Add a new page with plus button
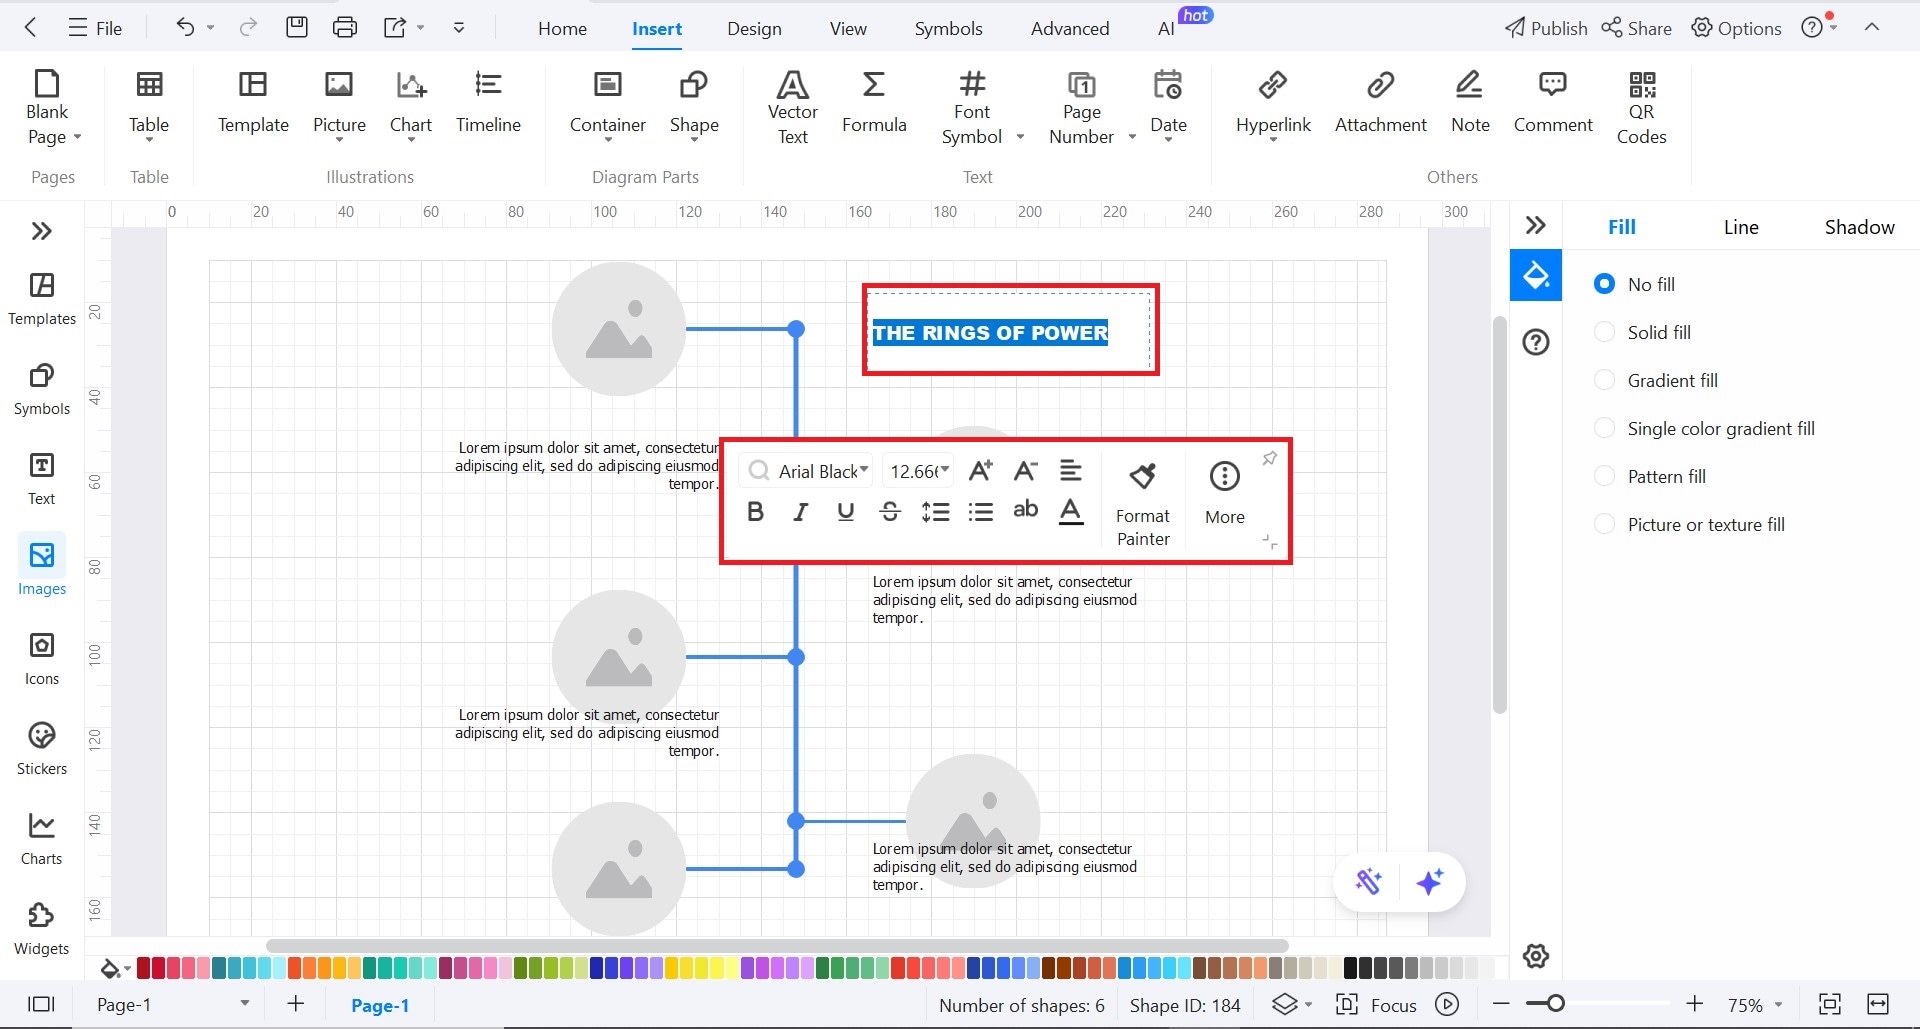The width and height of the screenshot is (1920, 1029). pos(296,1003)
